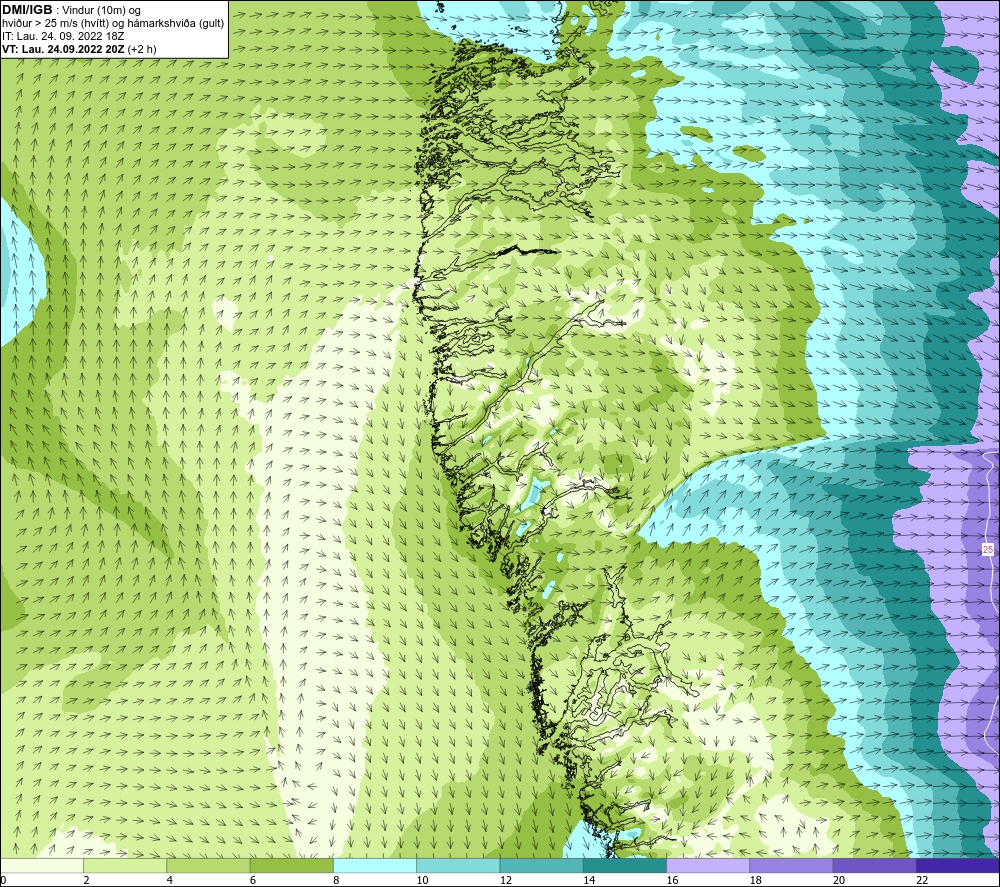Click the legend scale label "20"

(x=839, y=880)
